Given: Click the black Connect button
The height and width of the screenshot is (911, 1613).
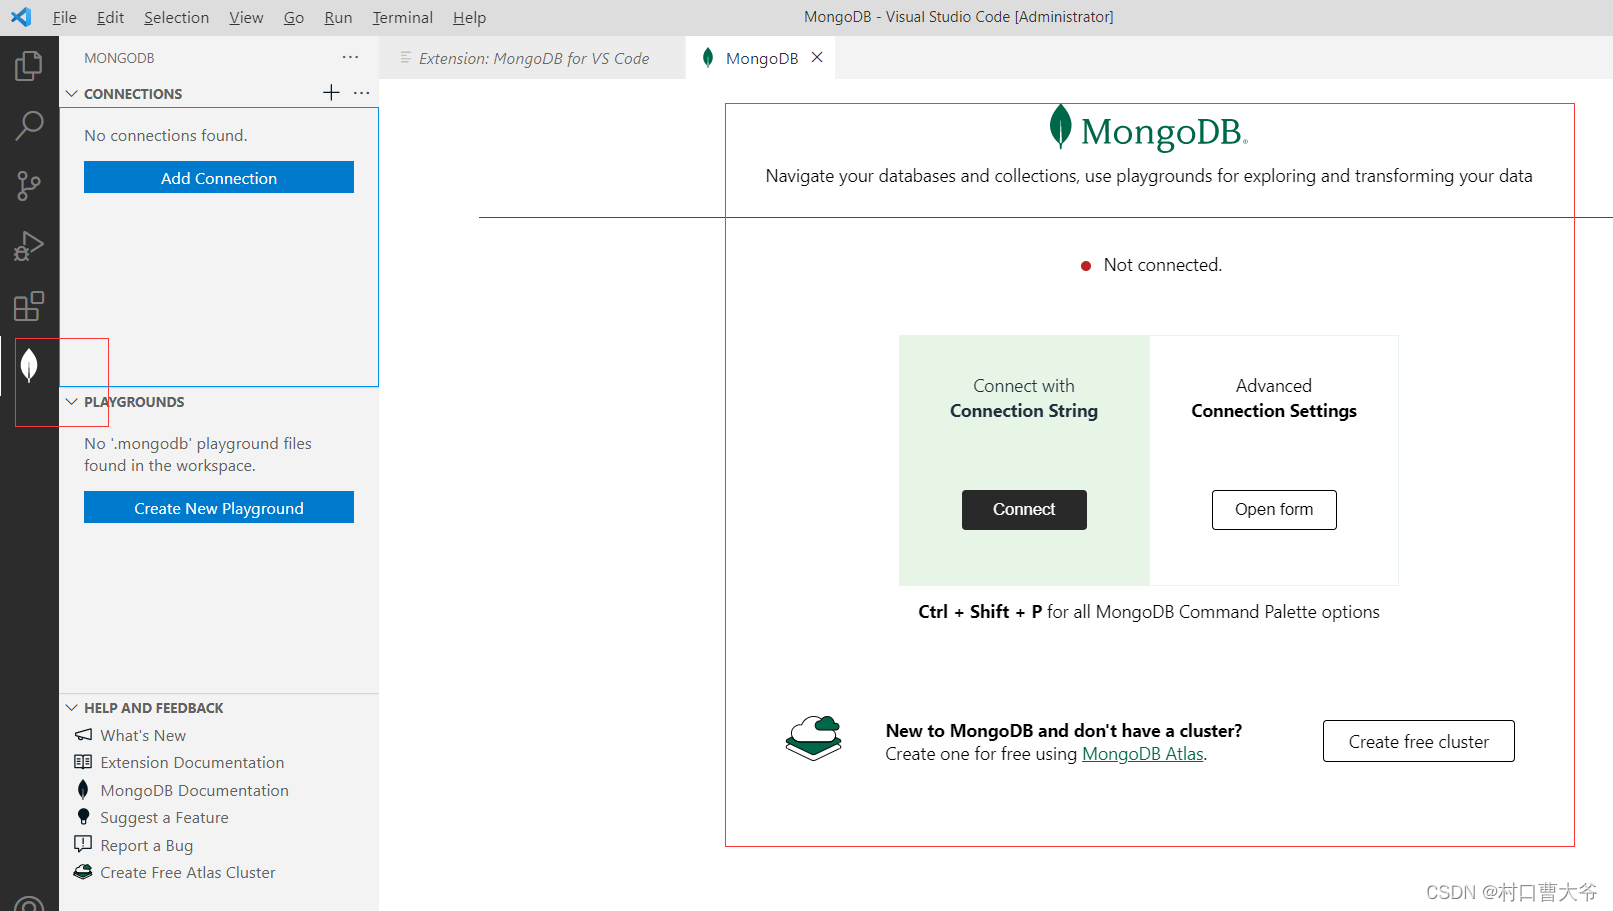Looking at the screenshot, I should click(x=1024, y=509).
